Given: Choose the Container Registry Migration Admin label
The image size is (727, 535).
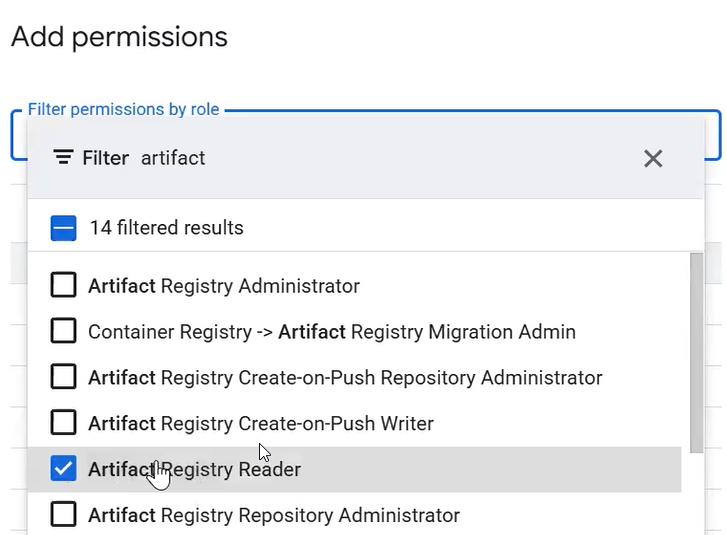Looking at the screenshot, I should (331, 331).
